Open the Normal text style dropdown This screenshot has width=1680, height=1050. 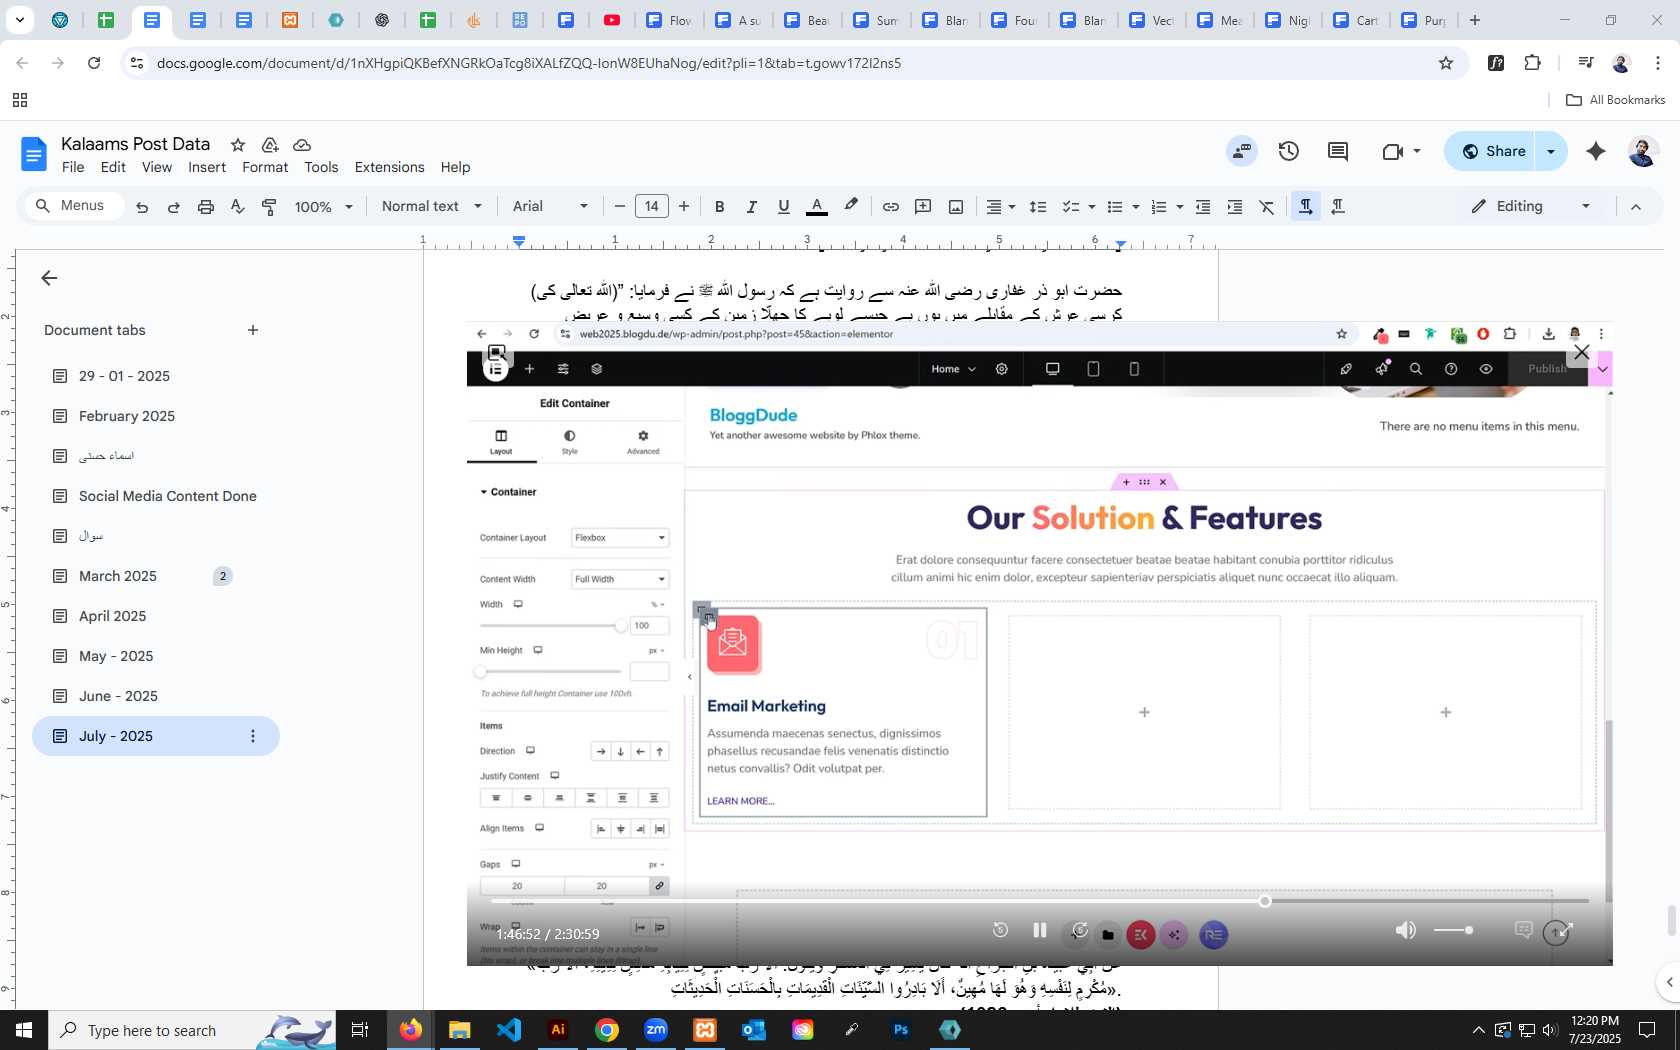[431, 207]
